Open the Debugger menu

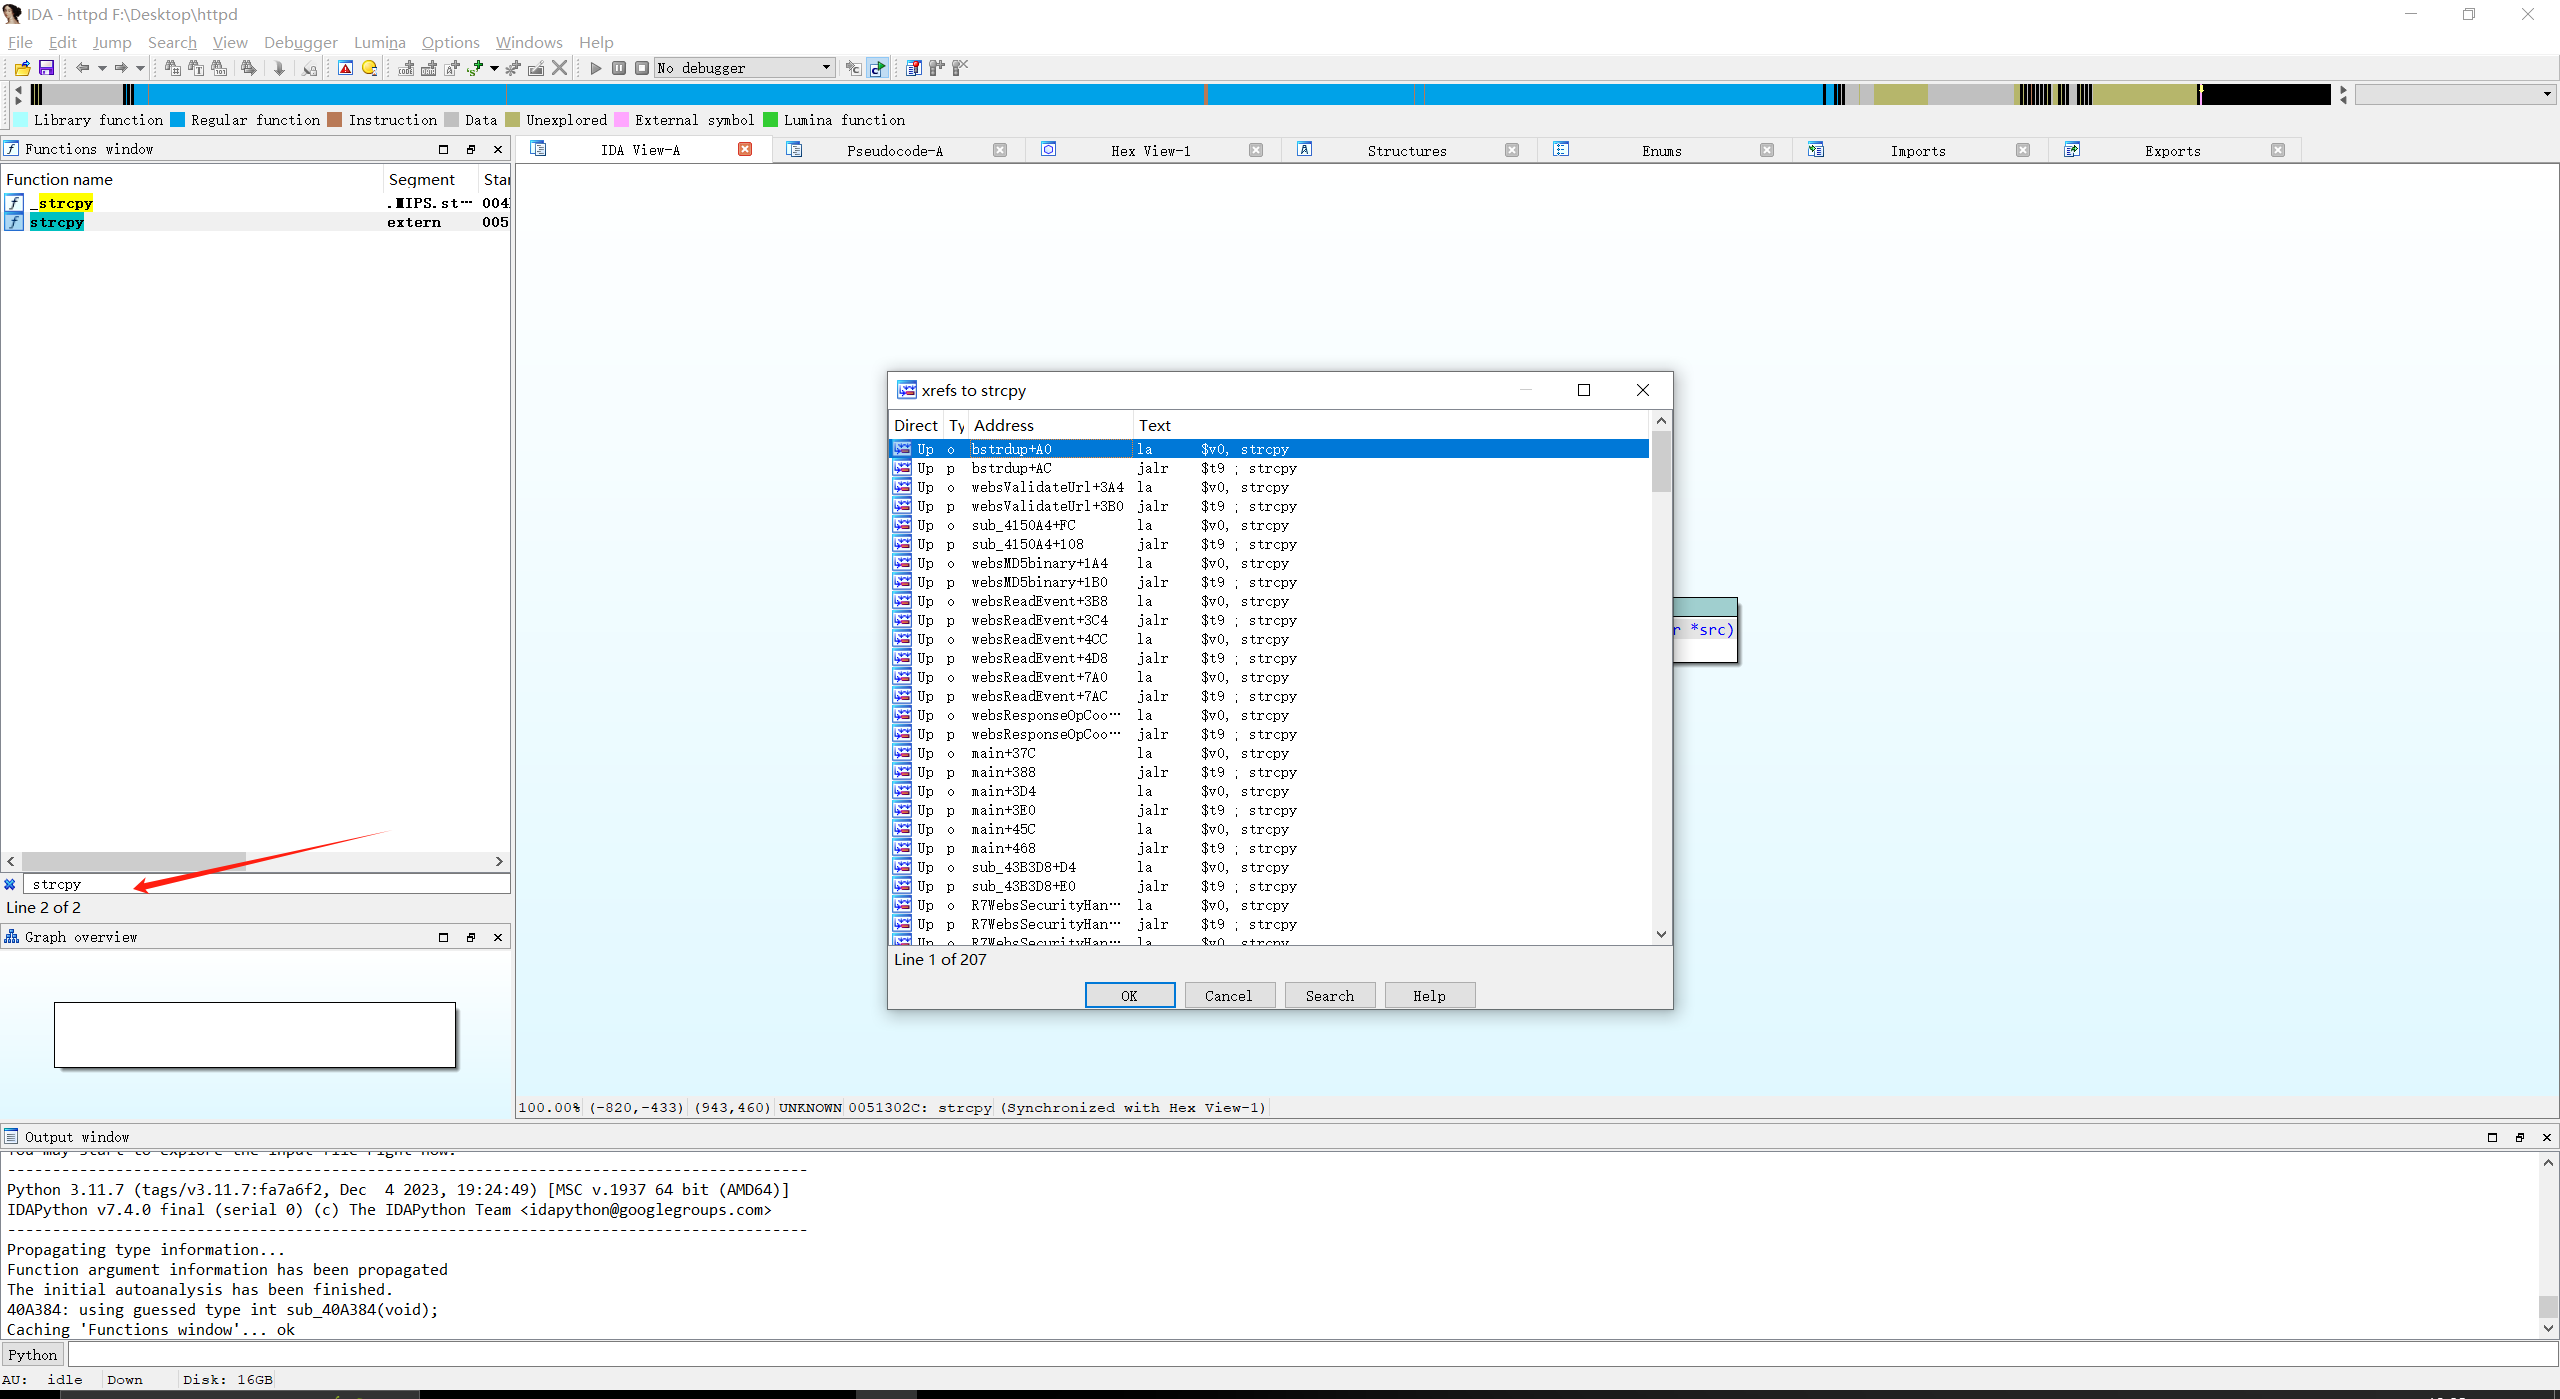300,42
